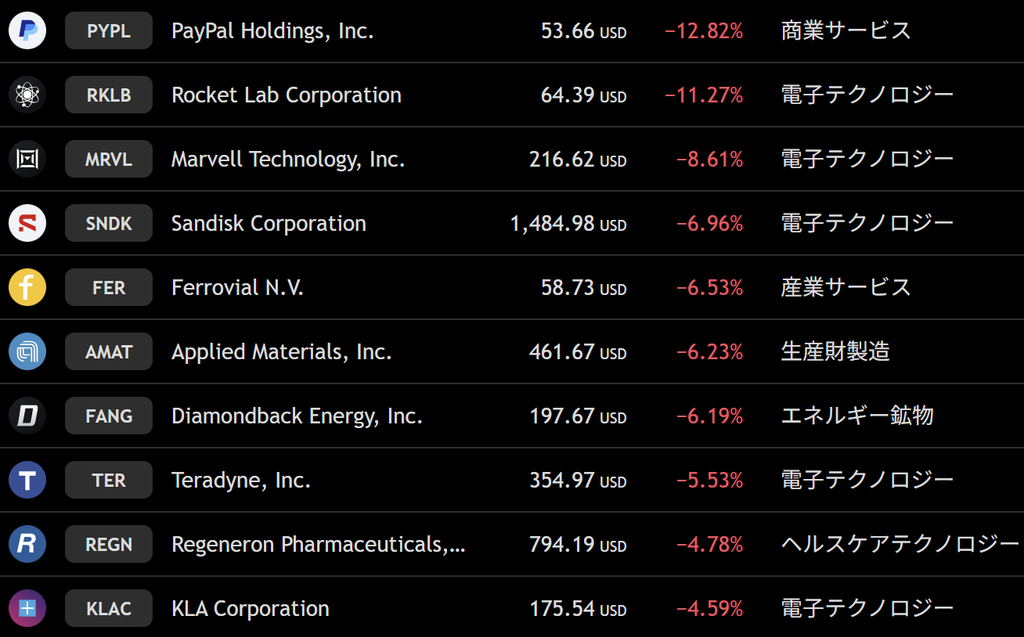Image resolution: width=1024 pixels, height=637 pixels.
Task: Click the Marvell Technology logo icon
Action: [27, 159]
